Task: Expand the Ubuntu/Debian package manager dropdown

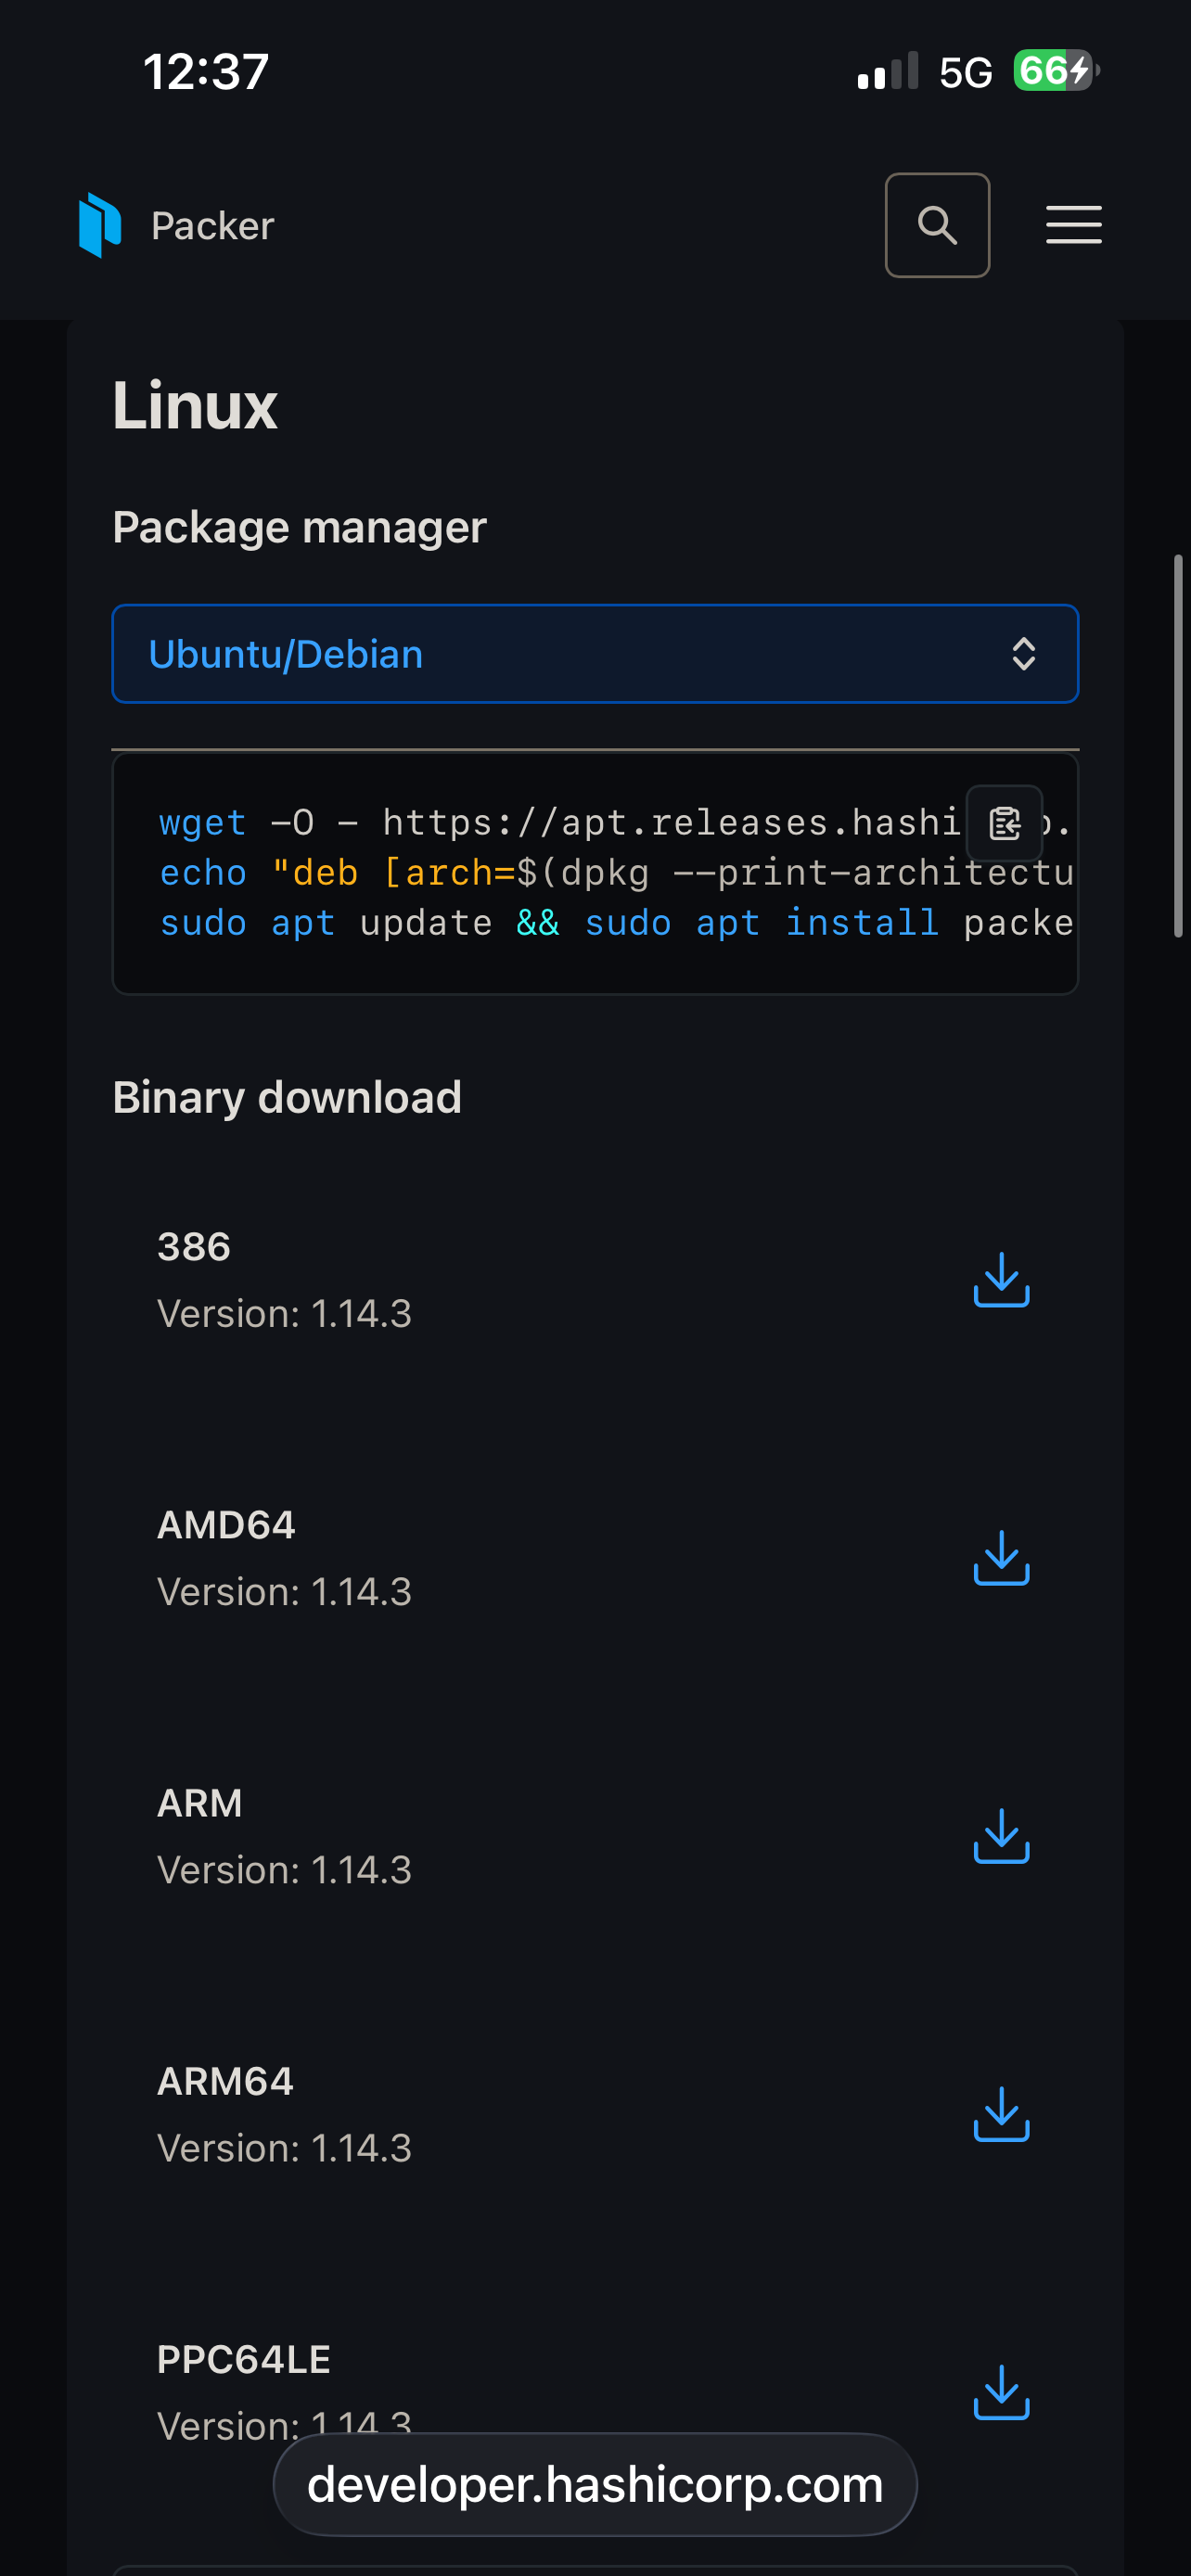Action: tap(594, 654)
